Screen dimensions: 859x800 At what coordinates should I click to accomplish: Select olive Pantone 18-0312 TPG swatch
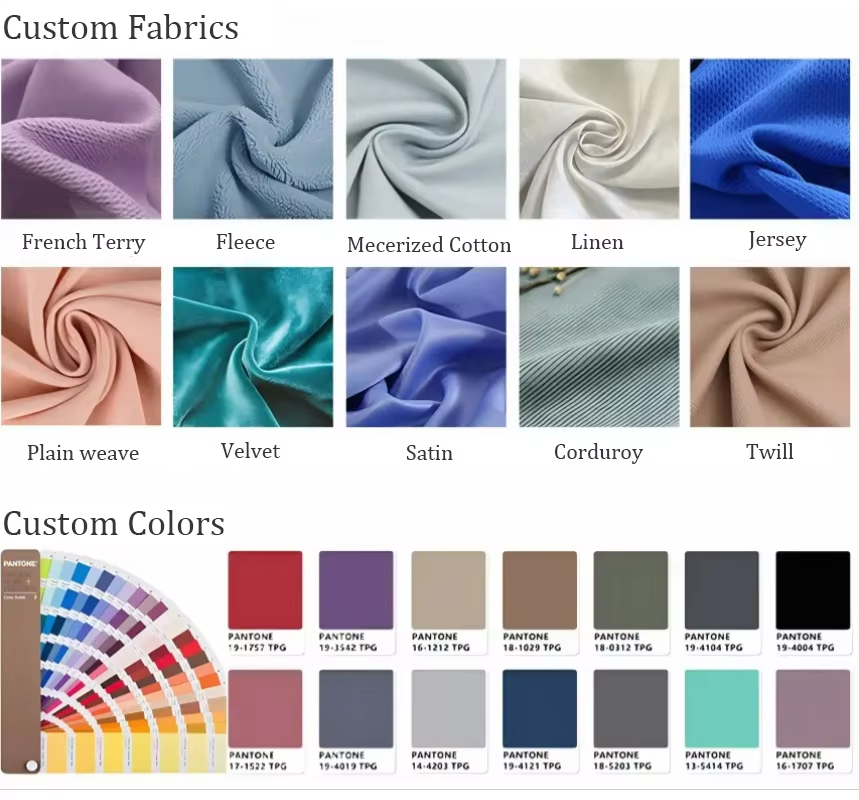point(631,602)
